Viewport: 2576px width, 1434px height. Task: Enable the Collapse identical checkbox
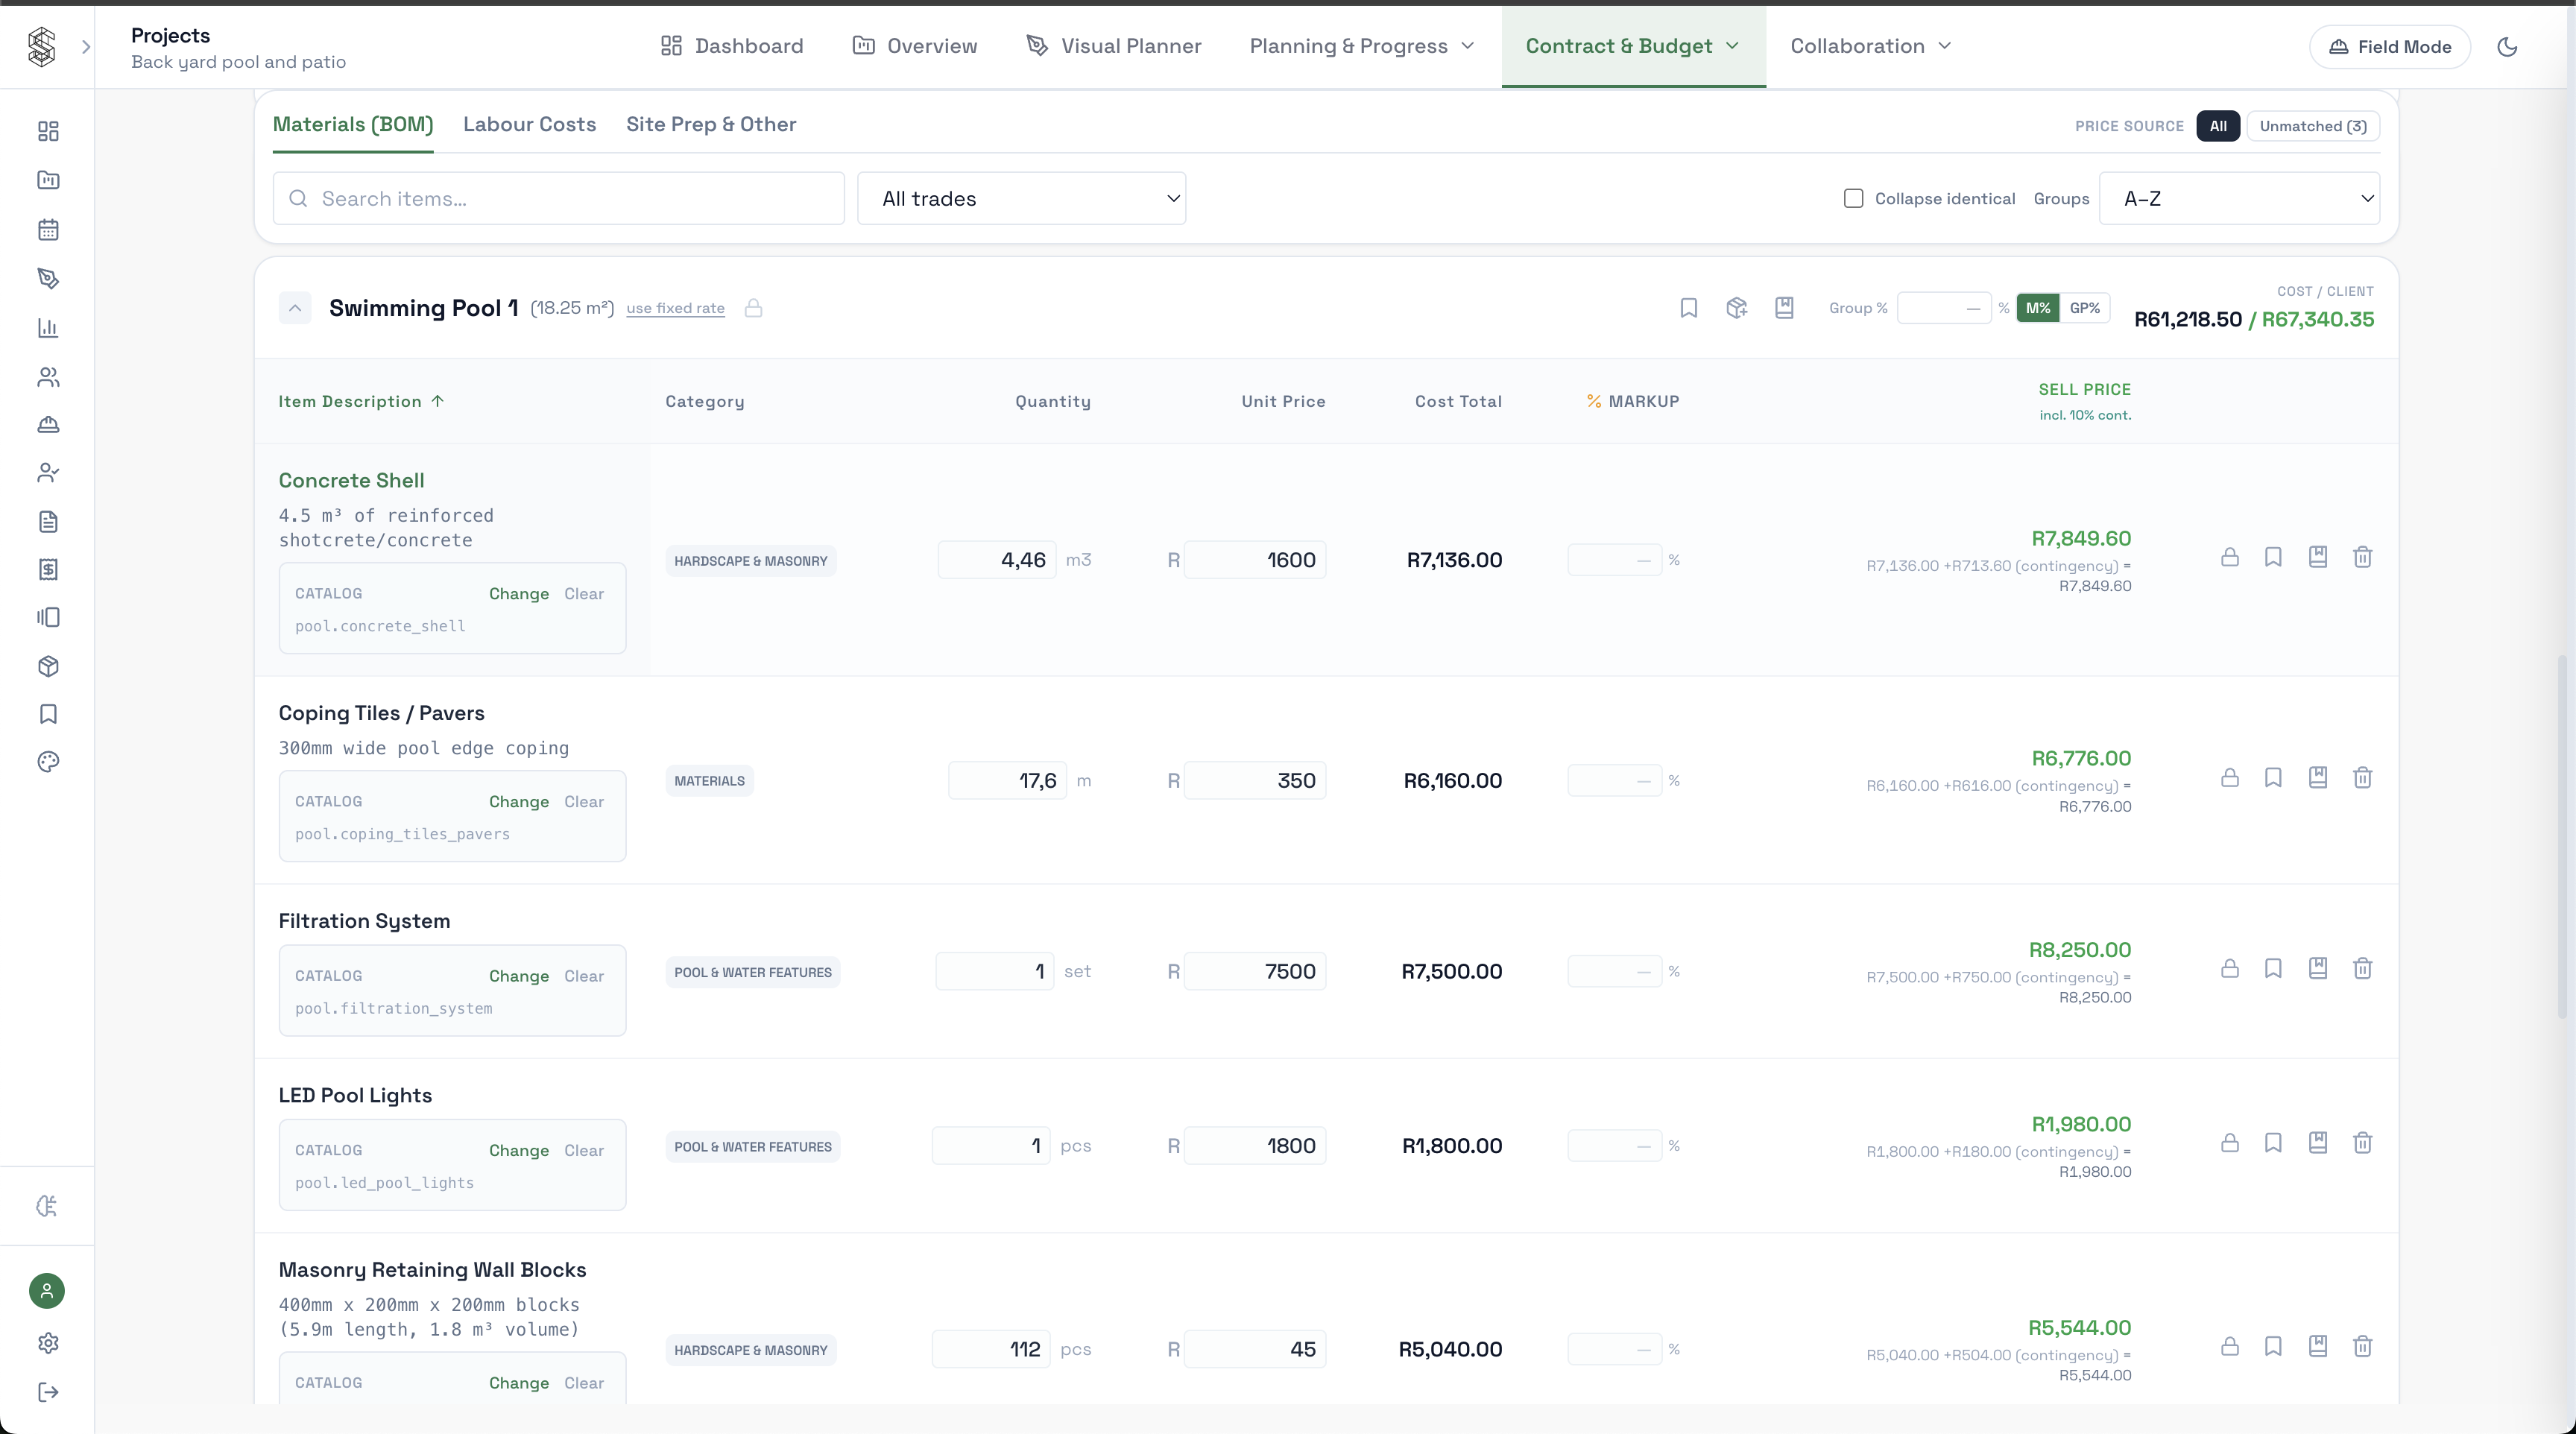point(1853,198)
